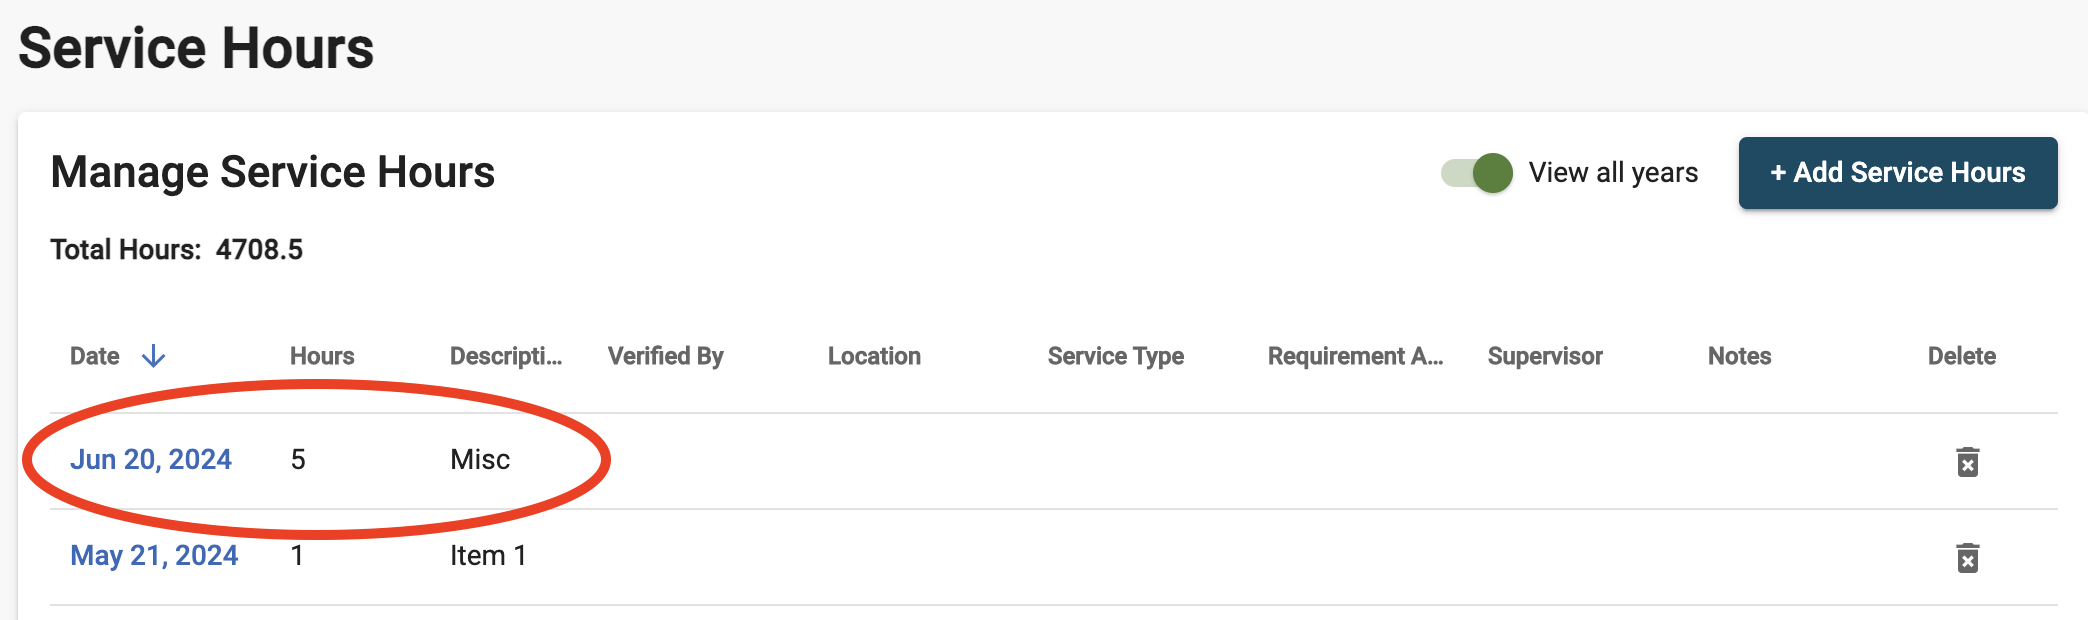
Task: Click the Total Hours 4708.5 text
Action: click(x=177, y=249)
